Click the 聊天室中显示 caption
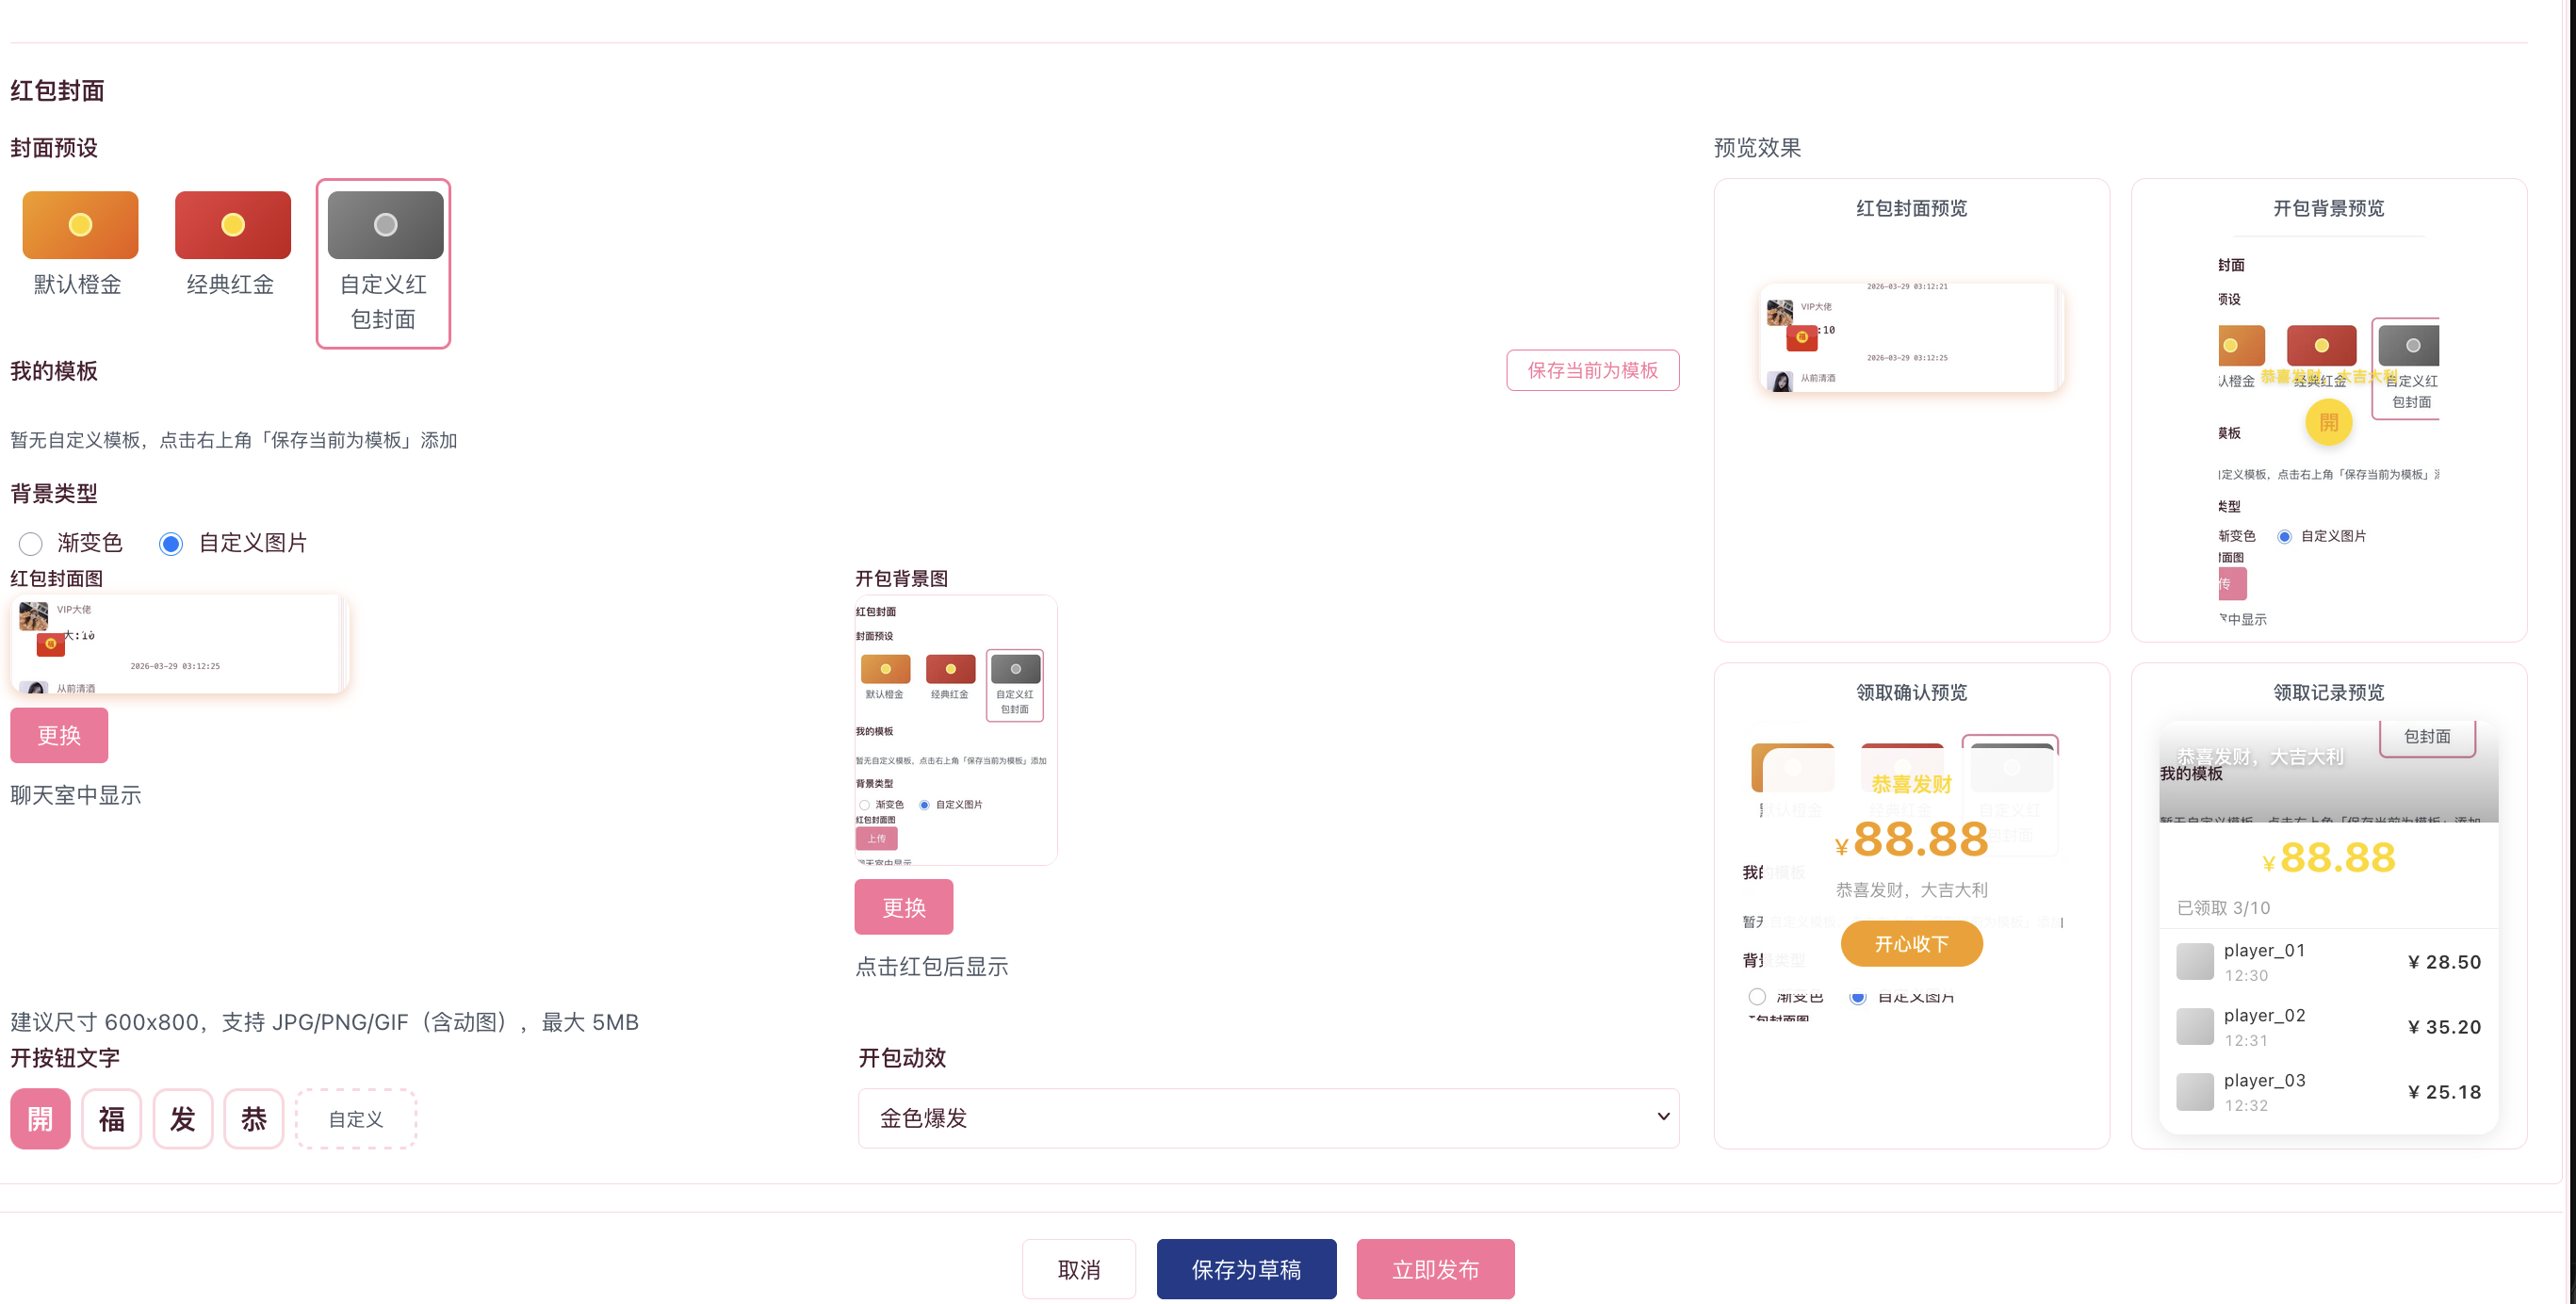This screenshot has height=1304, width=2576. (76, 795)
